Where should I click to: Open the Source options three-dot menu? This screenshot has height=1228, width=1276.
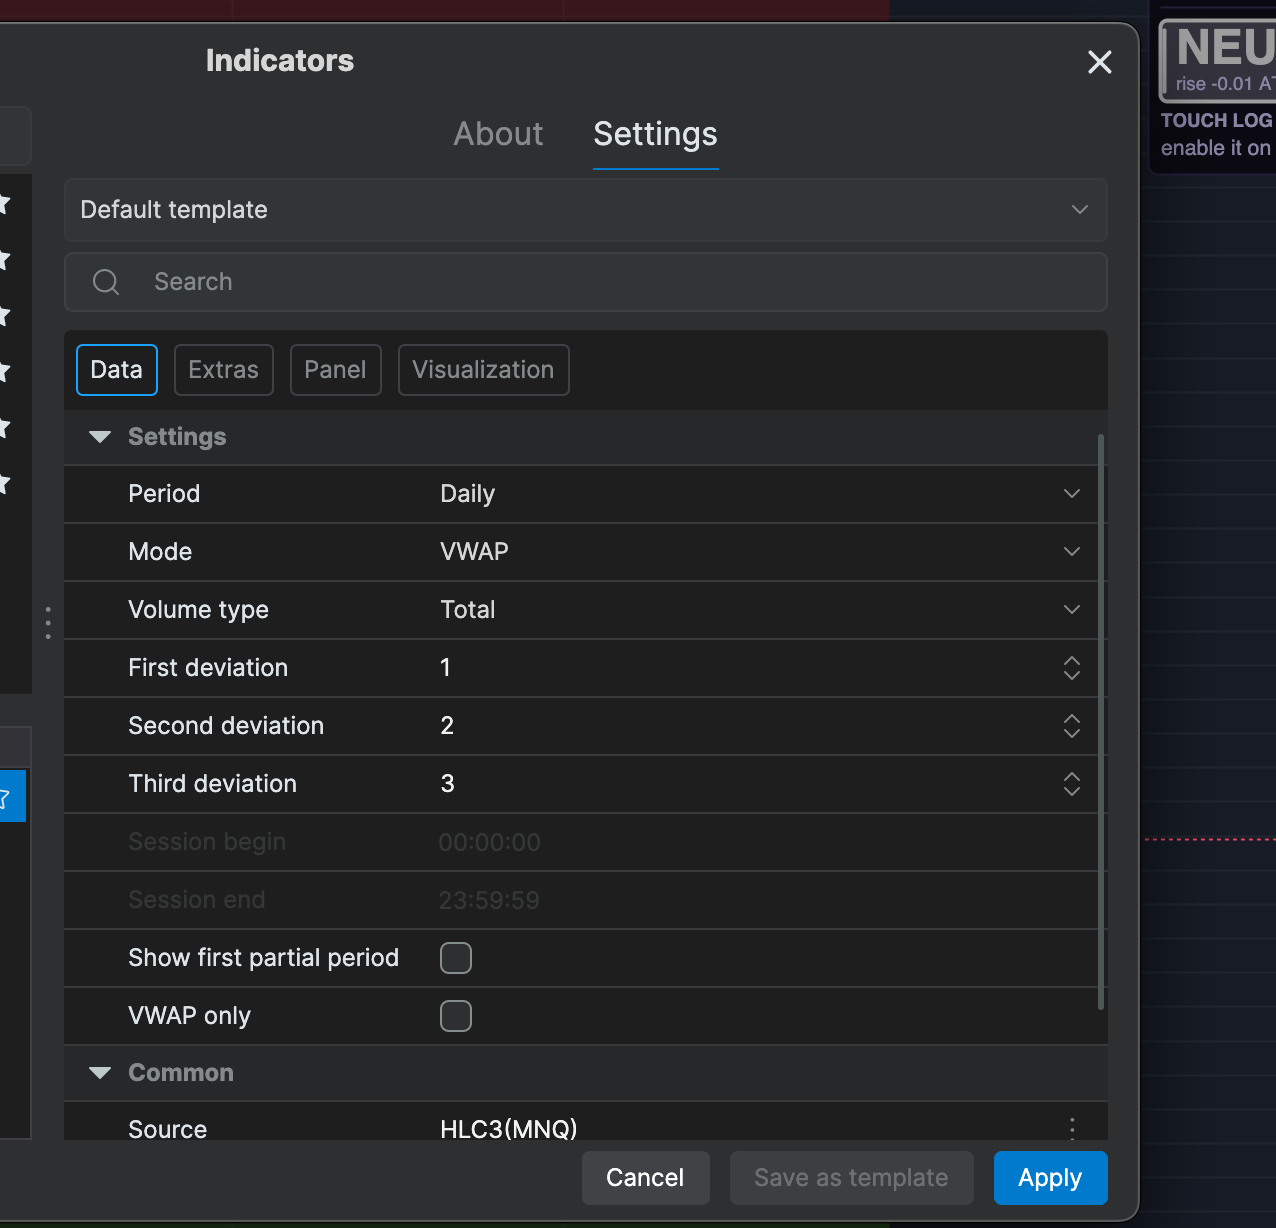tap(1072, 1129)
